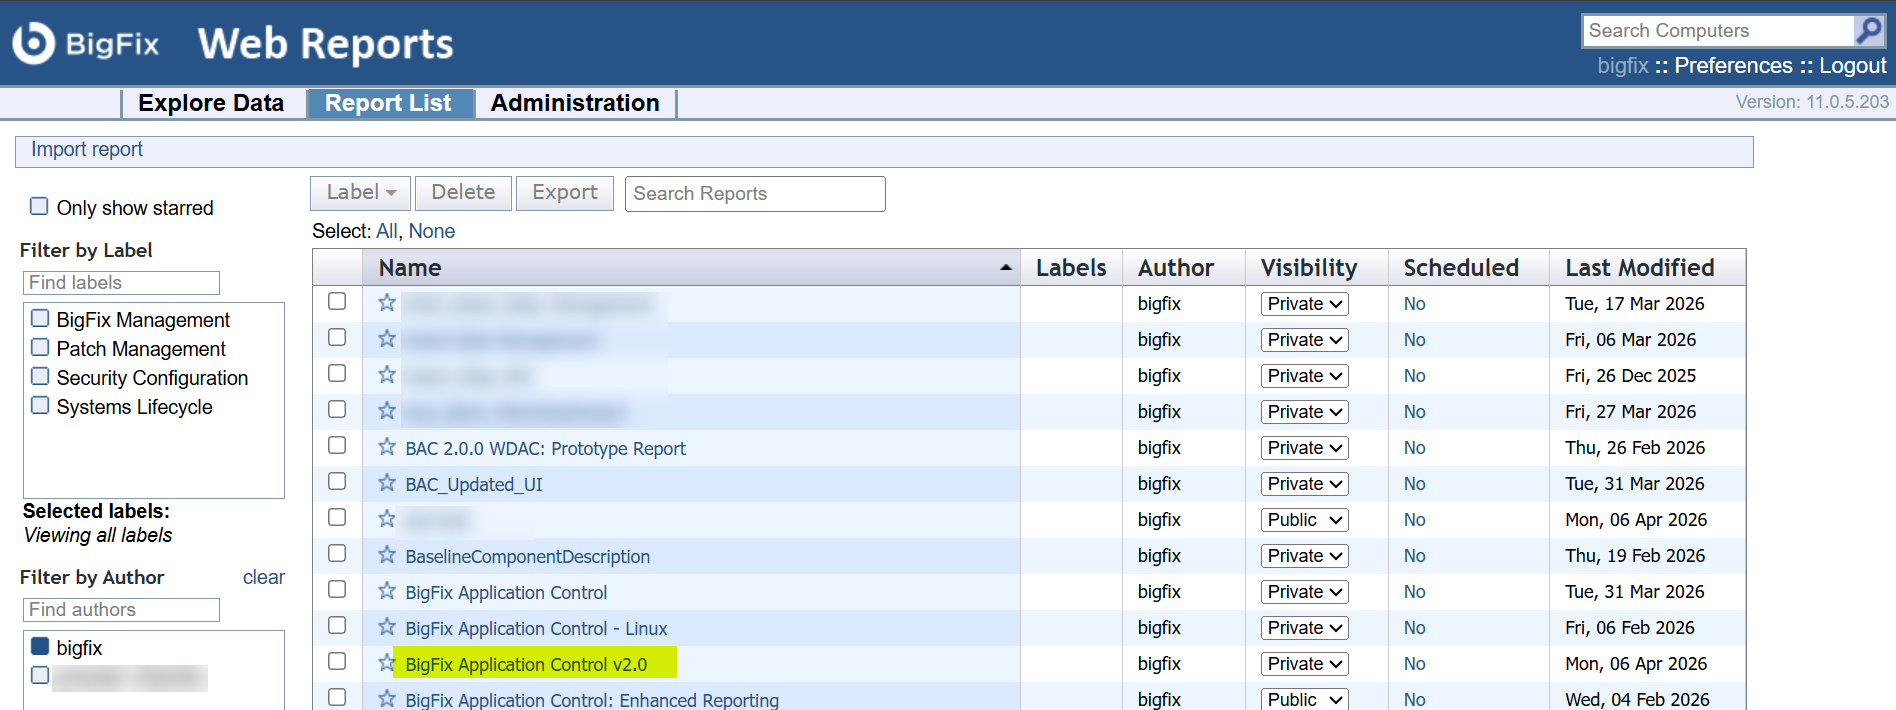Viewport: 1896px width, 710px height.
Task: Open BAC 2.0.0 WDAC: Prototype Report
Action: [545, 448]
